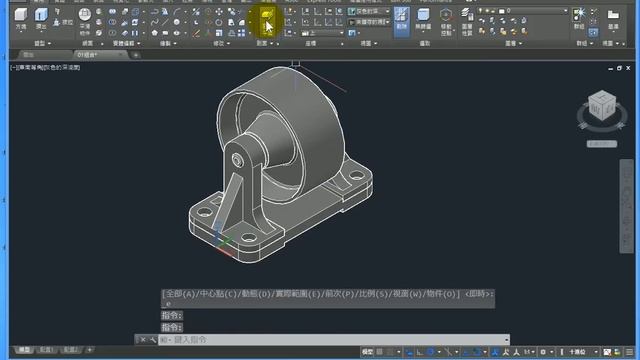Open command line history dropdown arrow

coord(506,340)
